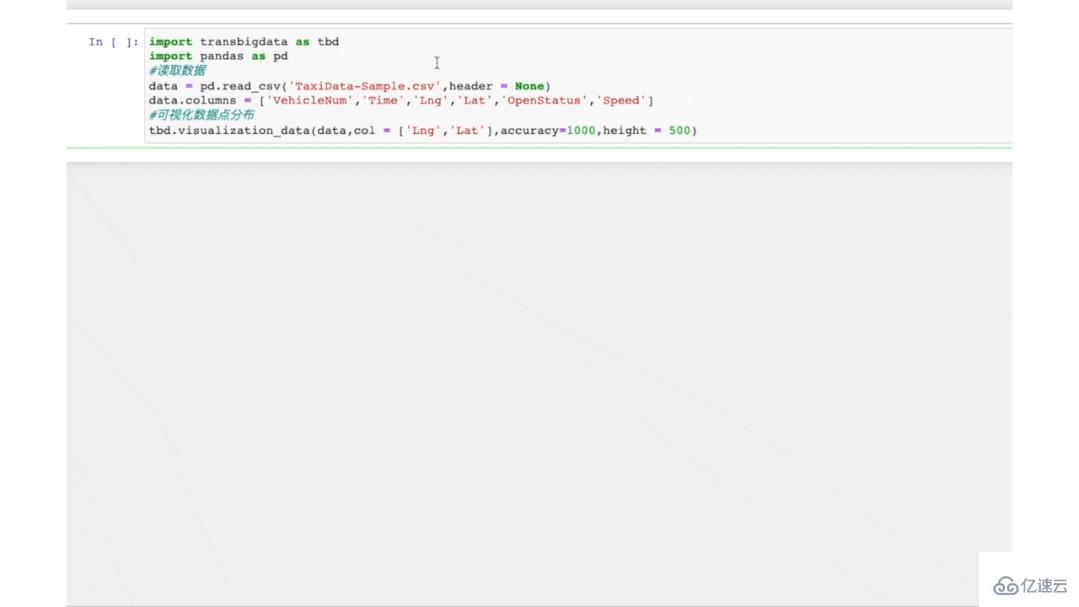Click the 'import pandas as pd' line
The height and width of the screenshot is (607, 1079).
tap(218, 56)
